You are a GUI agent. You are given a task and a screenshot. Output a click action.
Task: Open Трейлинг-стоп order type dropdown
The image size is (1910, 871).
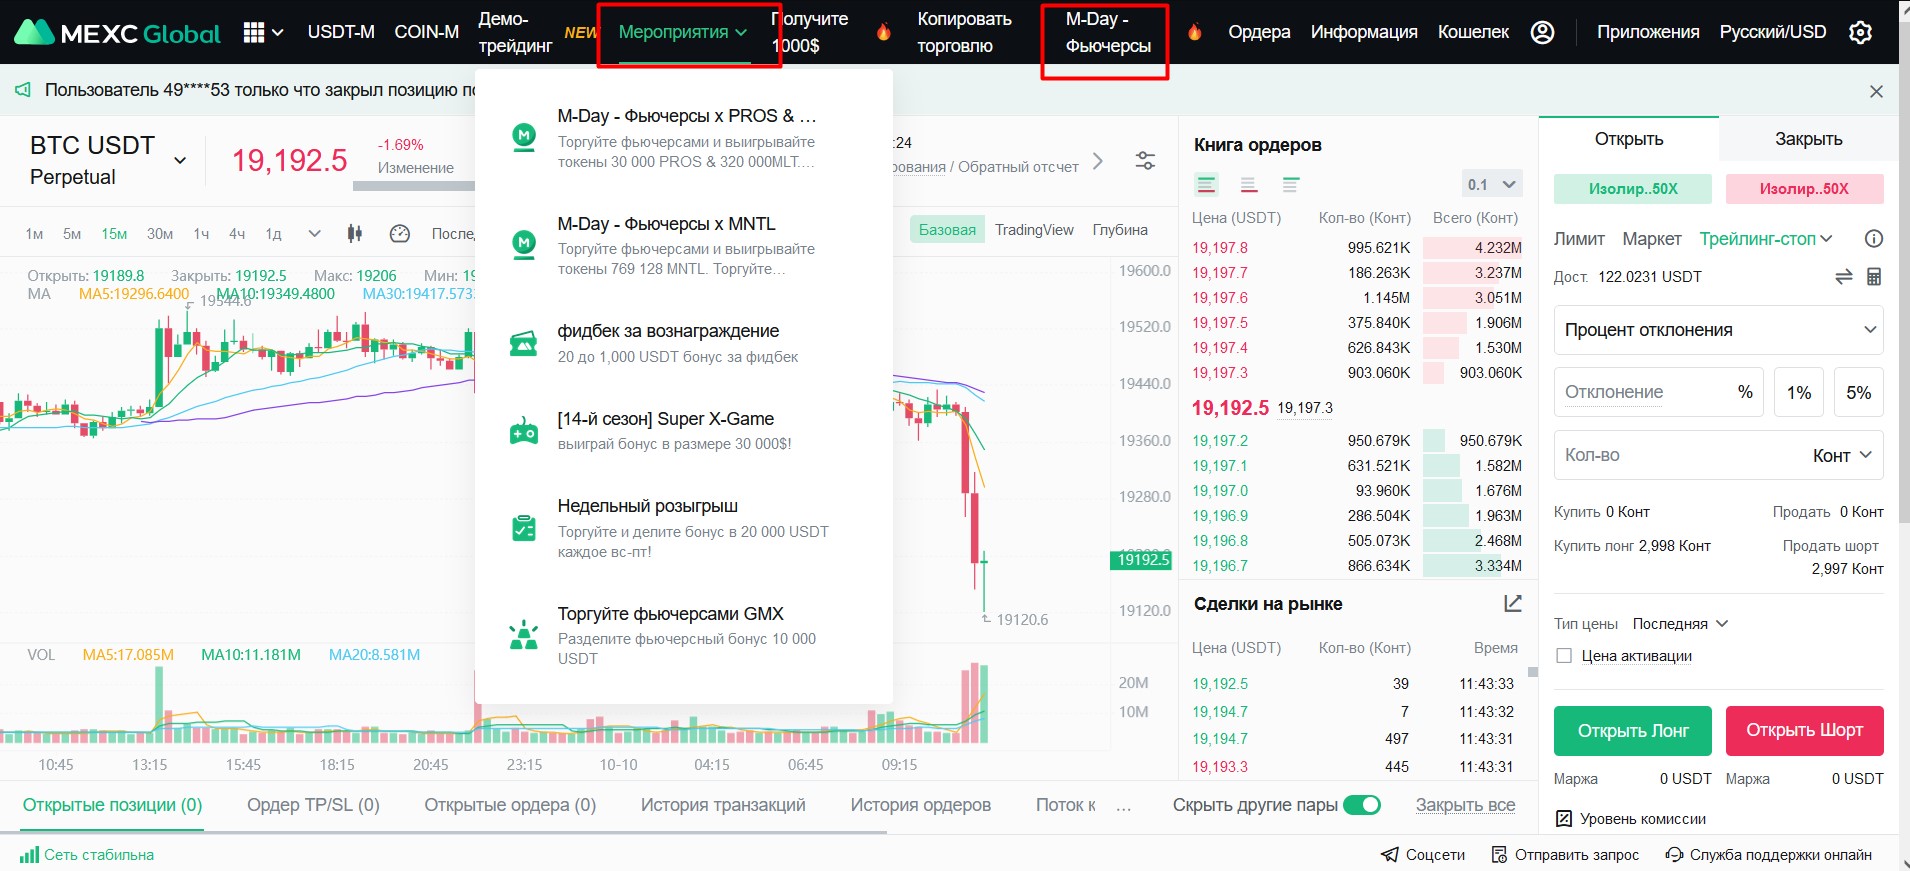(1766, 239)
